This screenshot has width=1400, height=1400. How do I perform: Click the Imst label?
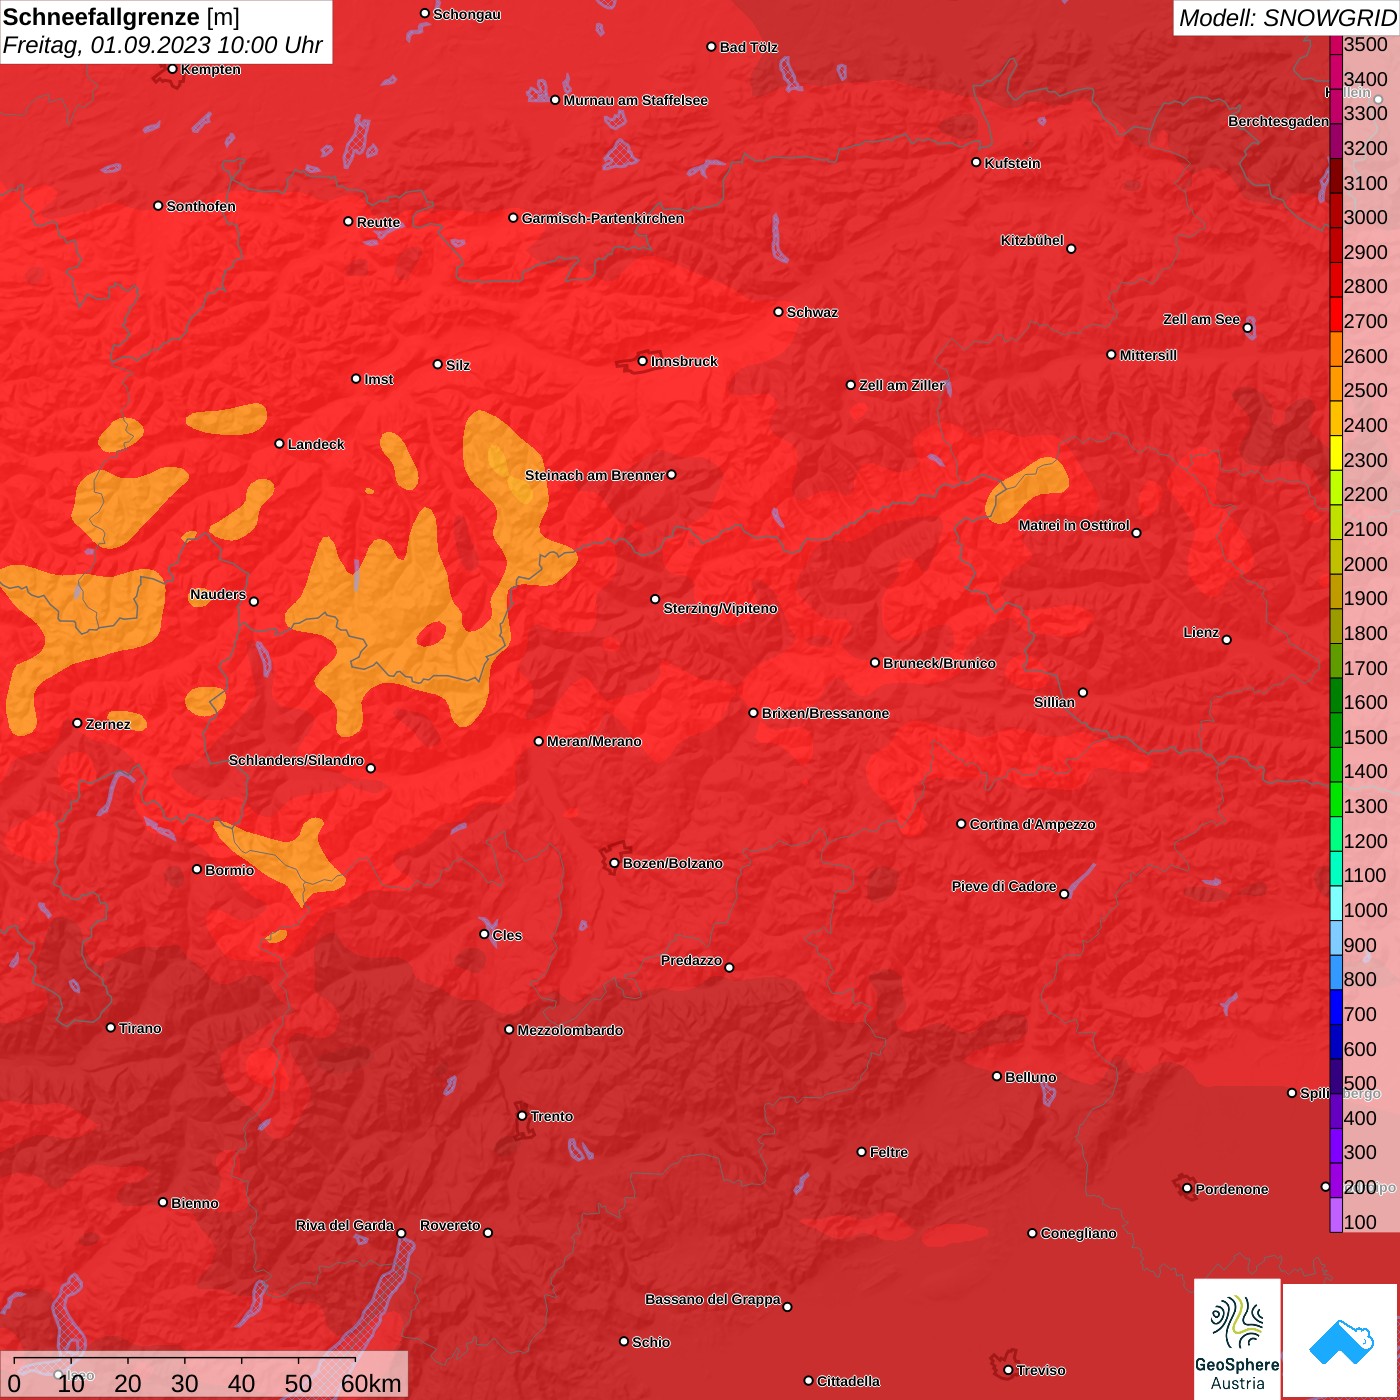click(x=378, y=379)
